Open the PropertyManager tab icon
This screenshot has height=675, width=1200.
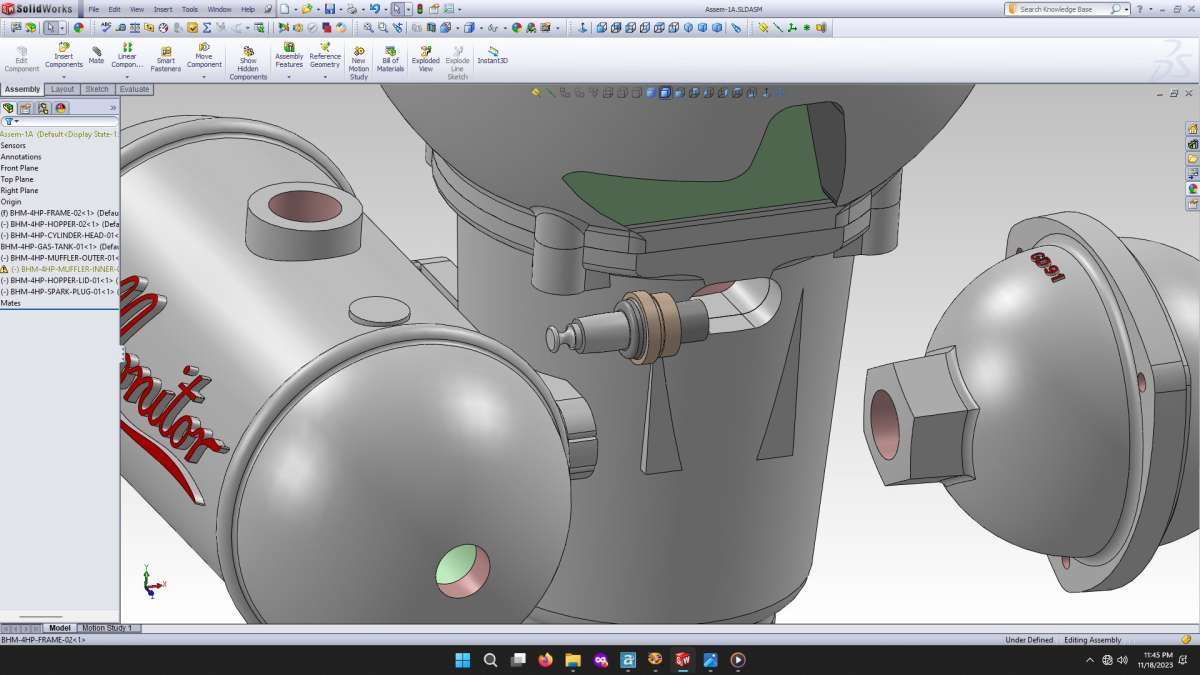point(26,108)
